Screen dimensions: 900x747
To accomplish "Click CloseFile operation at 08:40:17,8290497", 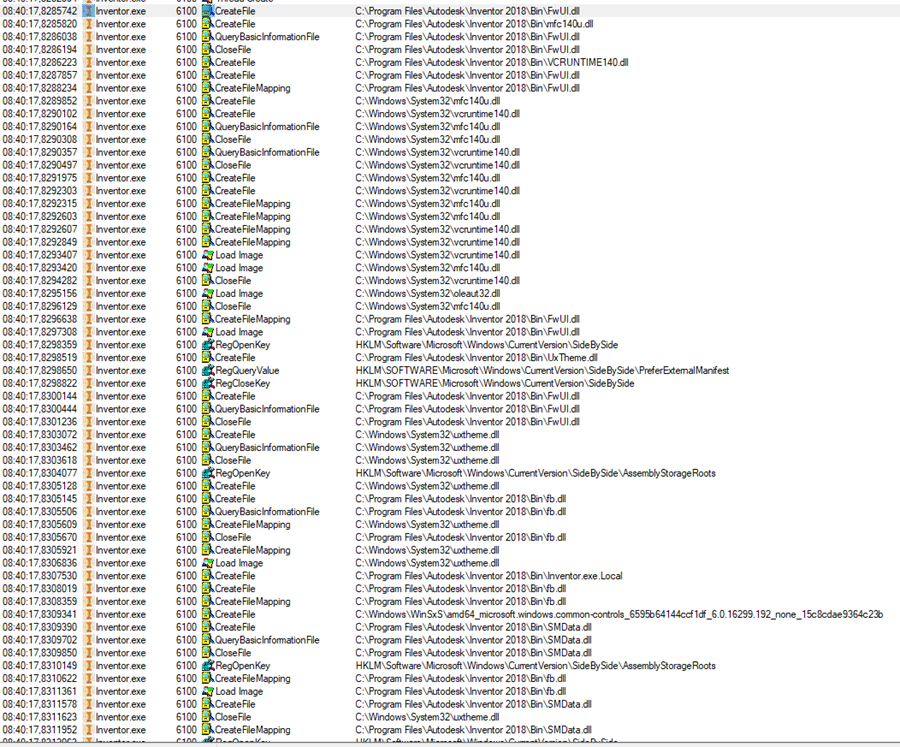I will click(x=233, y=165).
